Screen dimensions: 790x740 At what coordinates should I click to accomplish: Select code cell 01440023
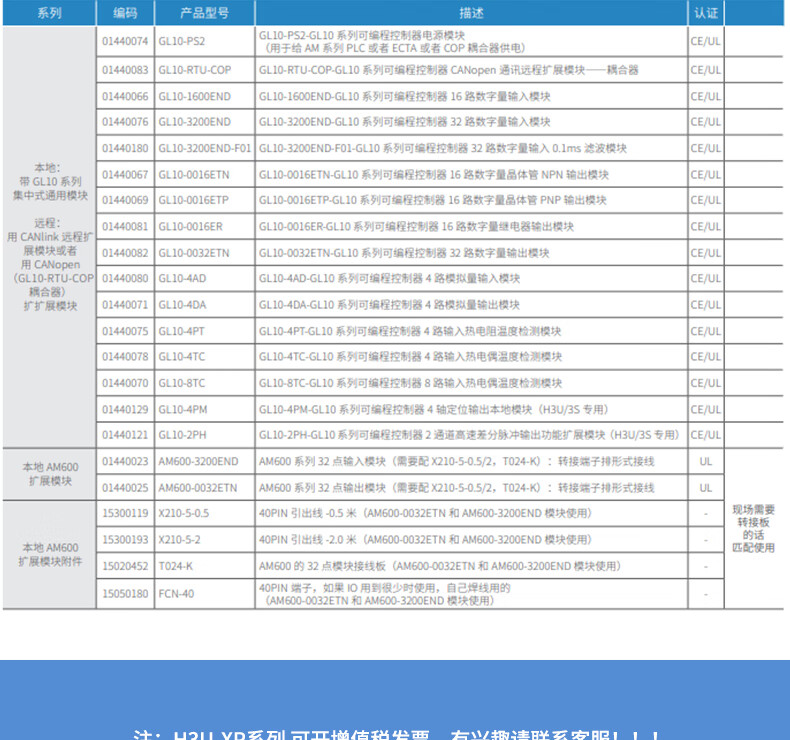125,461
